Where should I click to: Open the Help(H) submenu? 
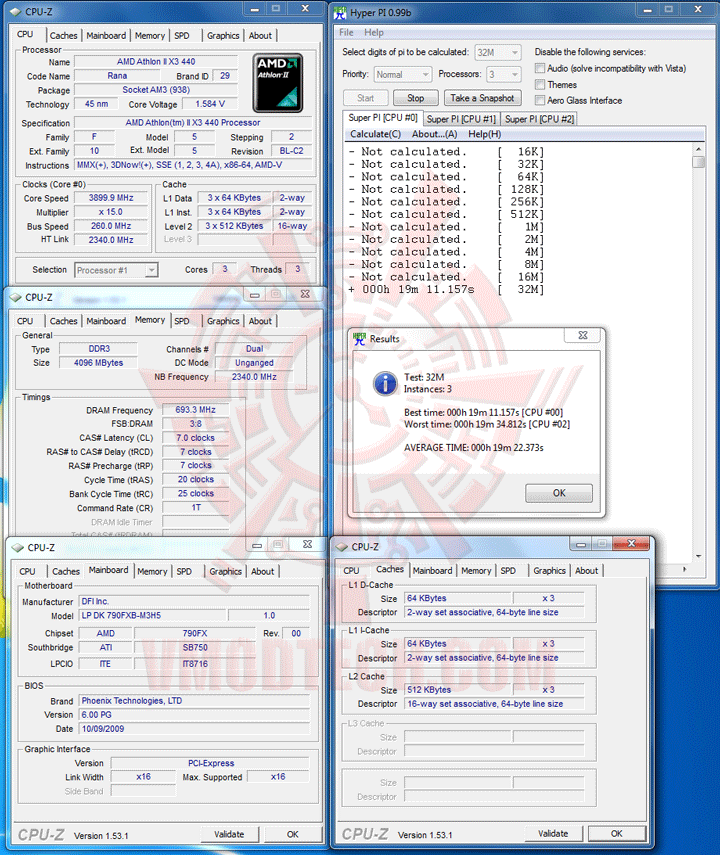[484, 134]
